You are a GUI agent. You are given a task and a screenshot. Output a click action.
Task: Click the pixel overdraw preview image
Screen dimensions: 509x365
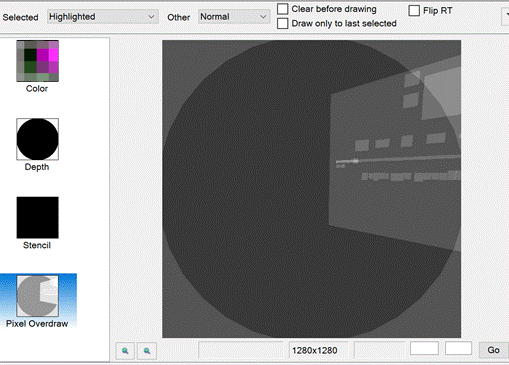pos(312,189)
